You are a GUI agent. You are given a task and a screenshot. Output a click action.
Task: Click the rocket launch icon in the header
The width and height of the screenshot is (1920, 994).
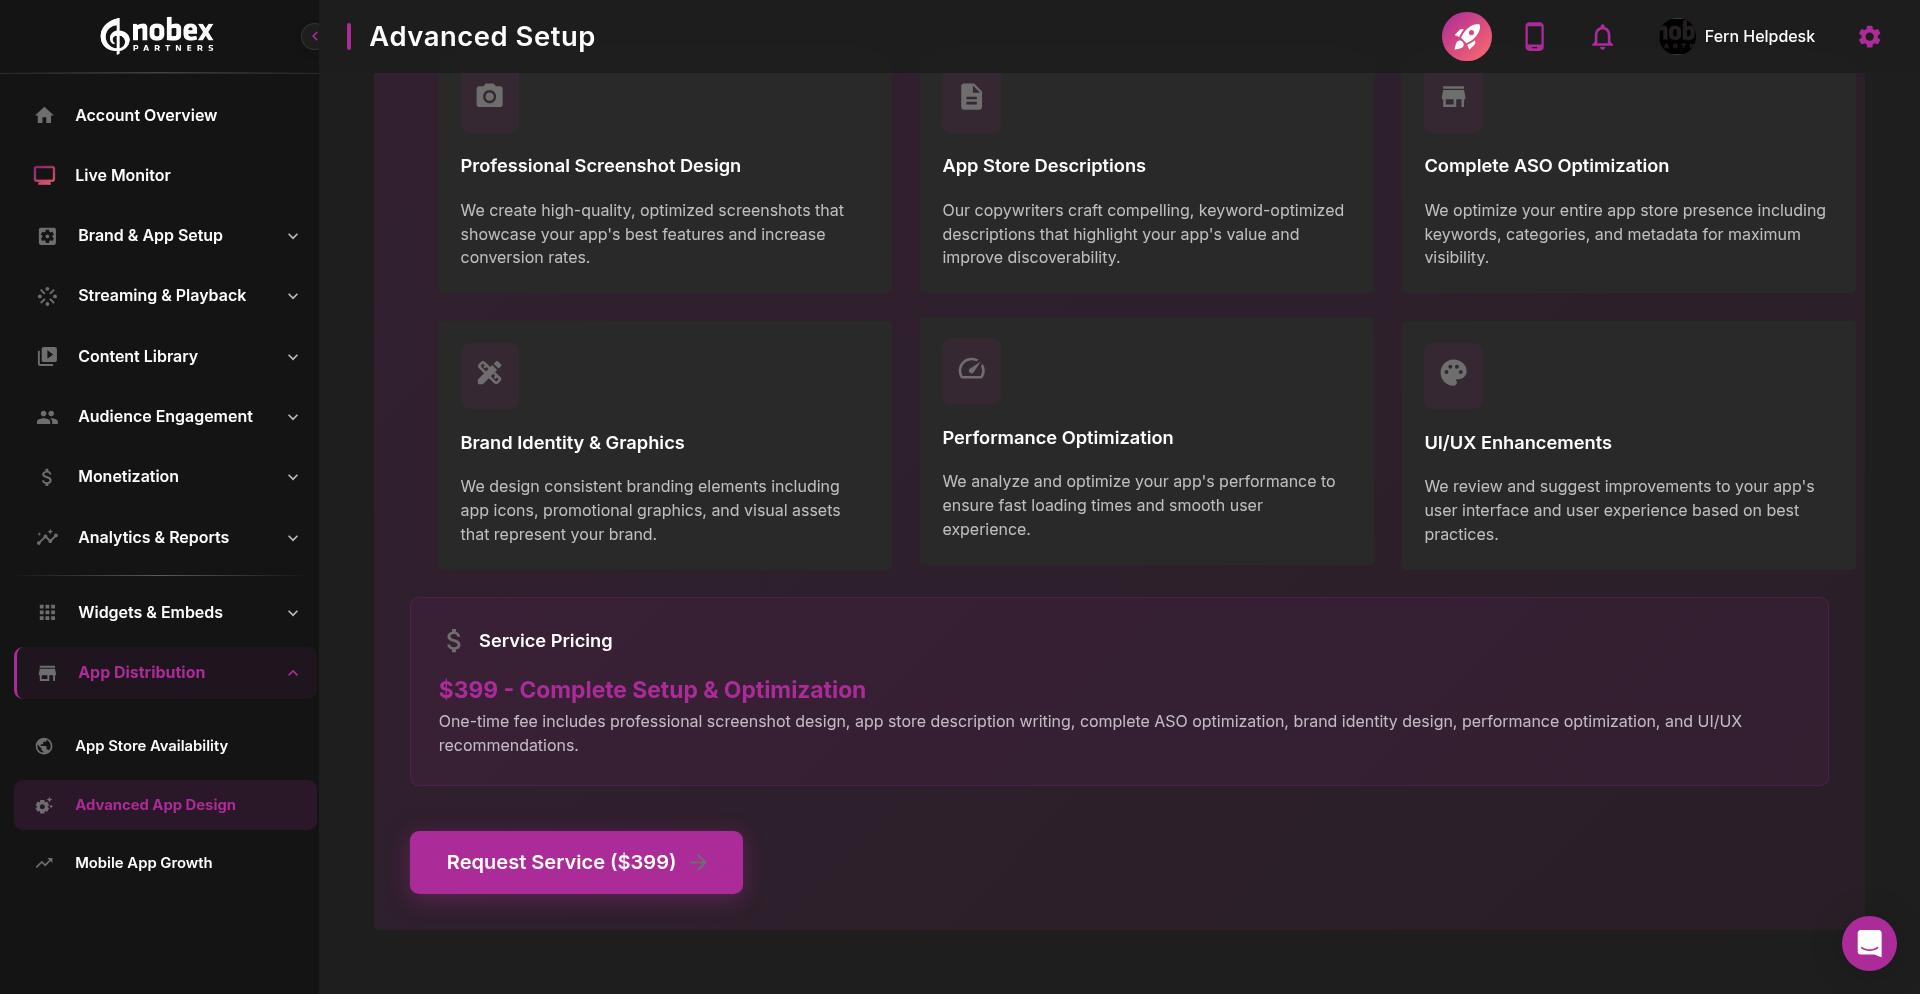pos(1466,36)
